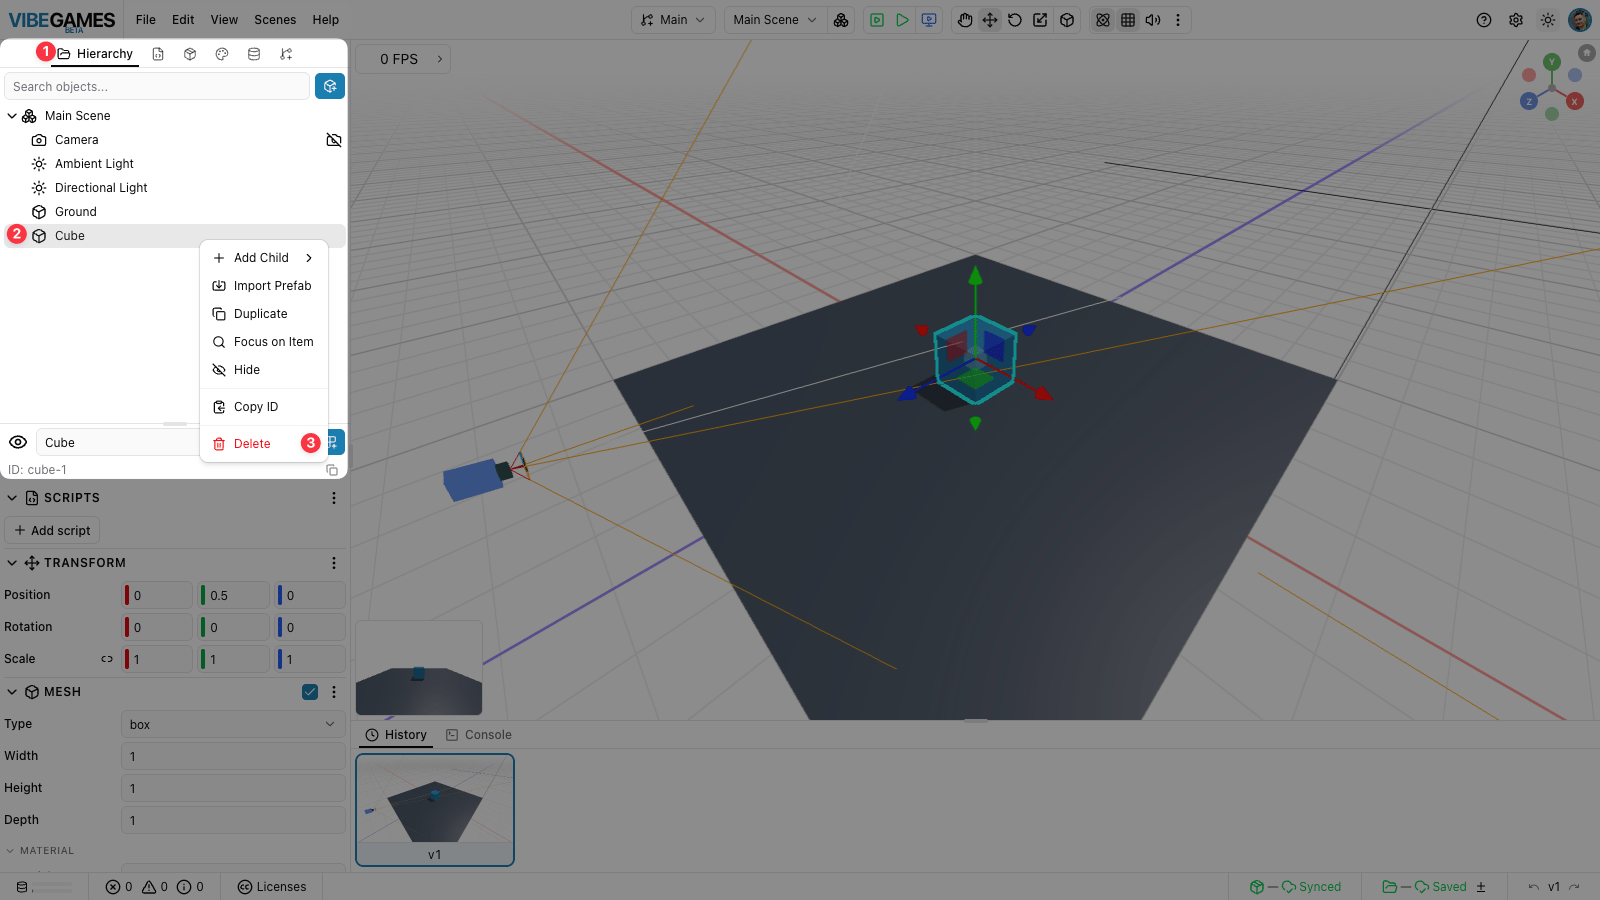Select the rotate tool
The width and height of the screenshot is (1600, 900).
1015,20
